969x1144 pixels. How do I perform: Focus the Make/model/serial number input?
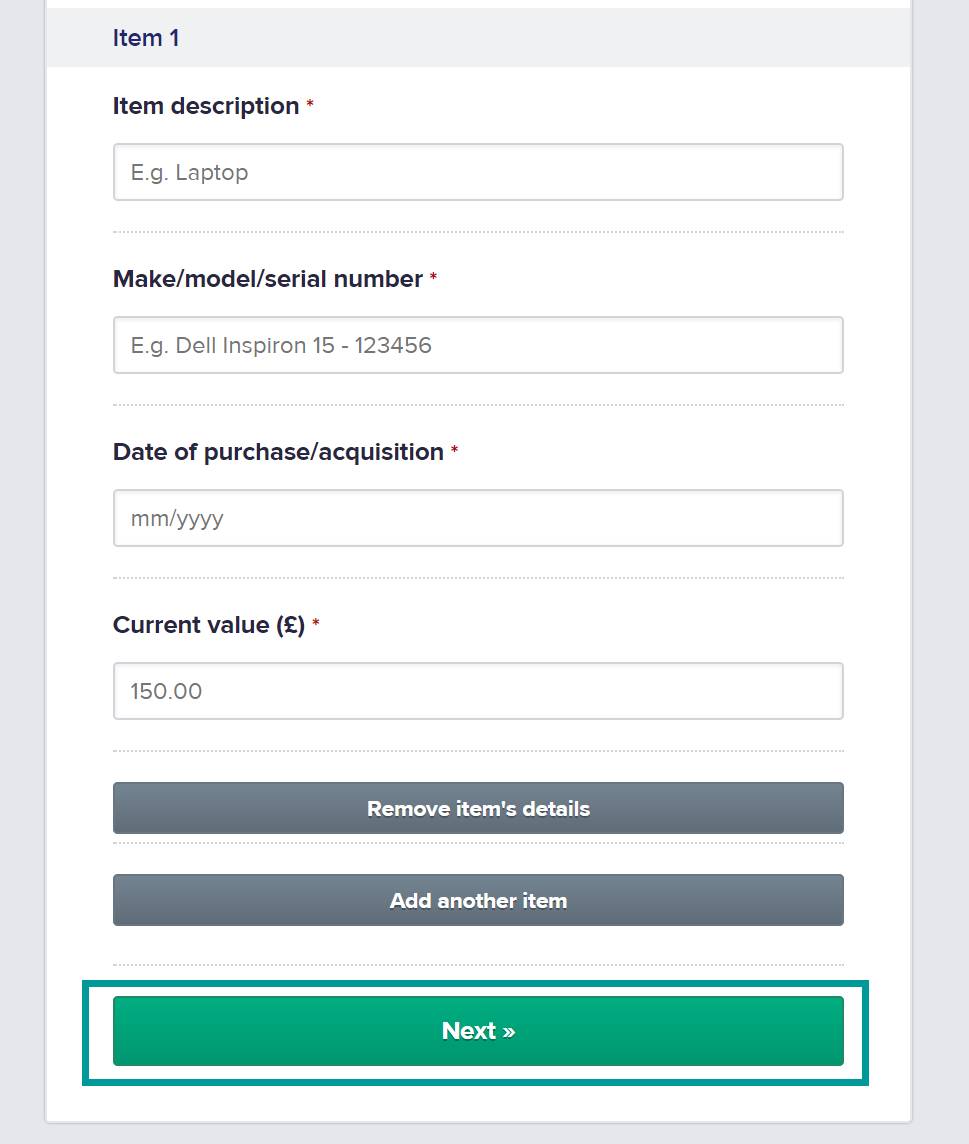478,345
